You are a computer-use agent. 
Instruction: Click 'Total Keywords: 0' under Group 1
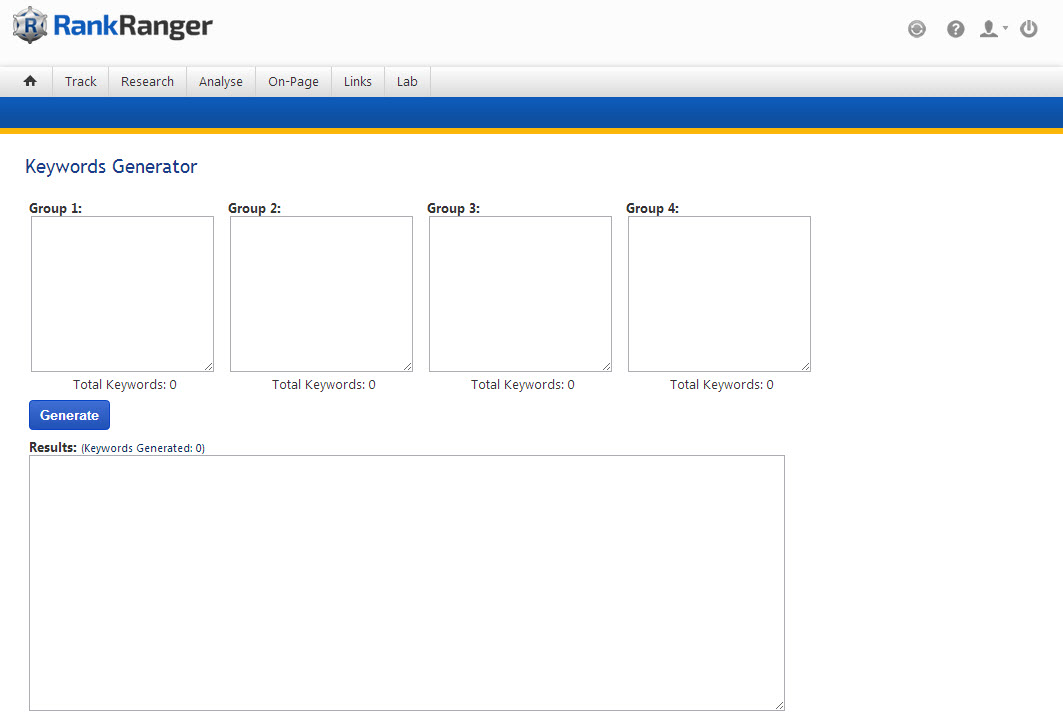(x=125, y=384)
